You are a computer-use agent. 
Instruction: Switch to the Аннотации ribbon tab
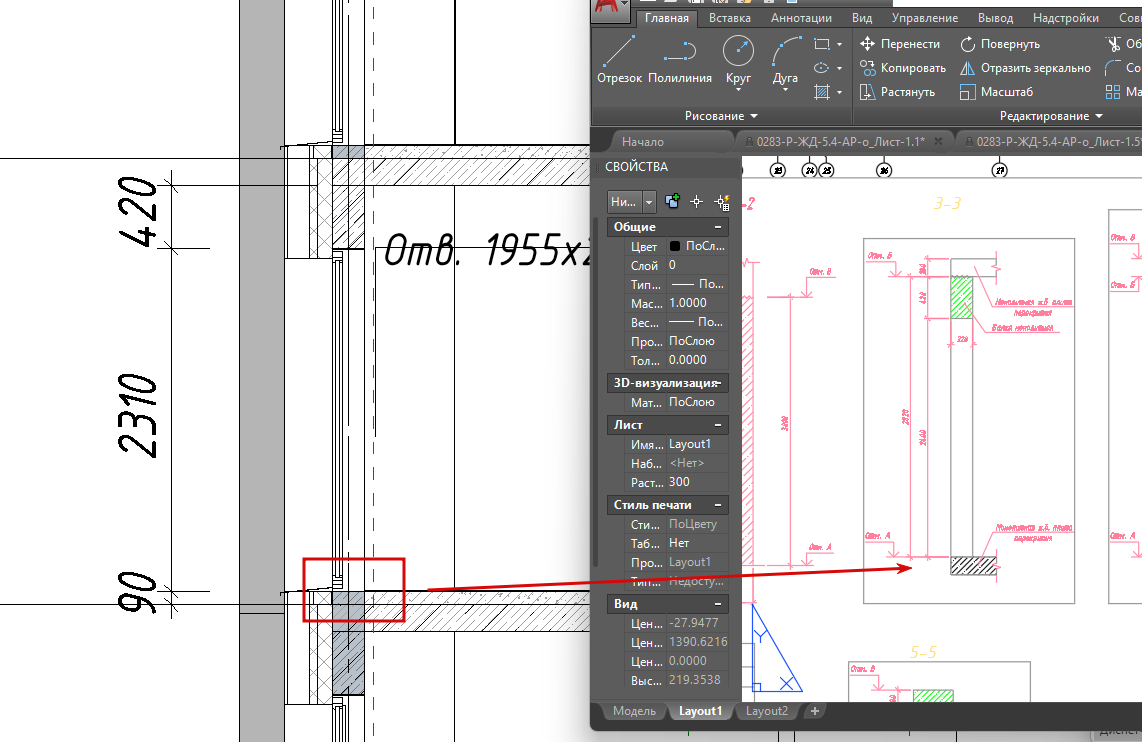point(801,18)
